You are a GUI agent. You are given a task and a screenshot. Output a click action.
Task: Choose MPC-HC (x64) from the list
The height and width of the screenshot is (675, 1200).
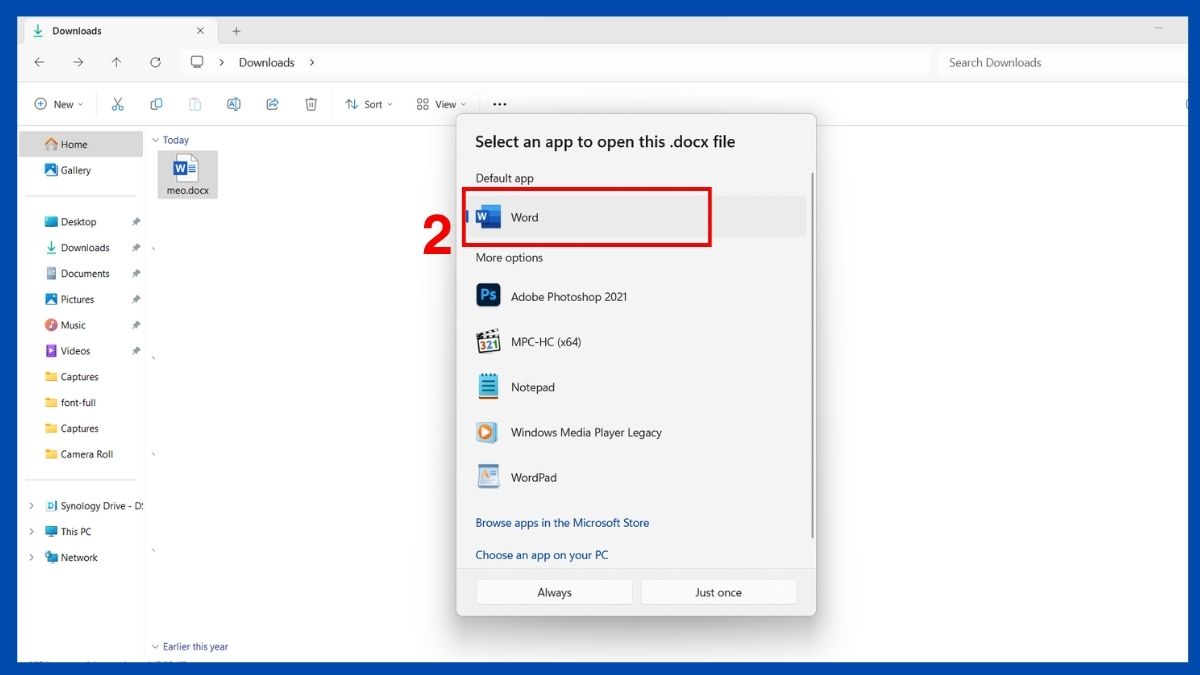click(636, 342)
